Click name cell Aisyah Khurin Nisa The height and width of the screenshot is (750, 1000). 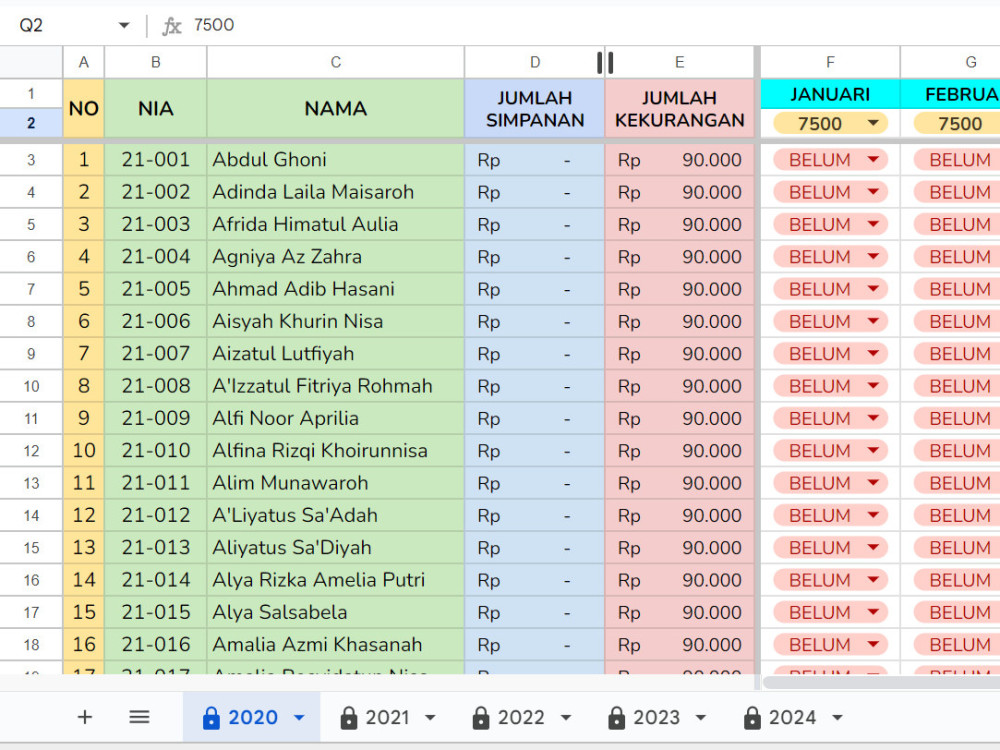coord(335,321)
